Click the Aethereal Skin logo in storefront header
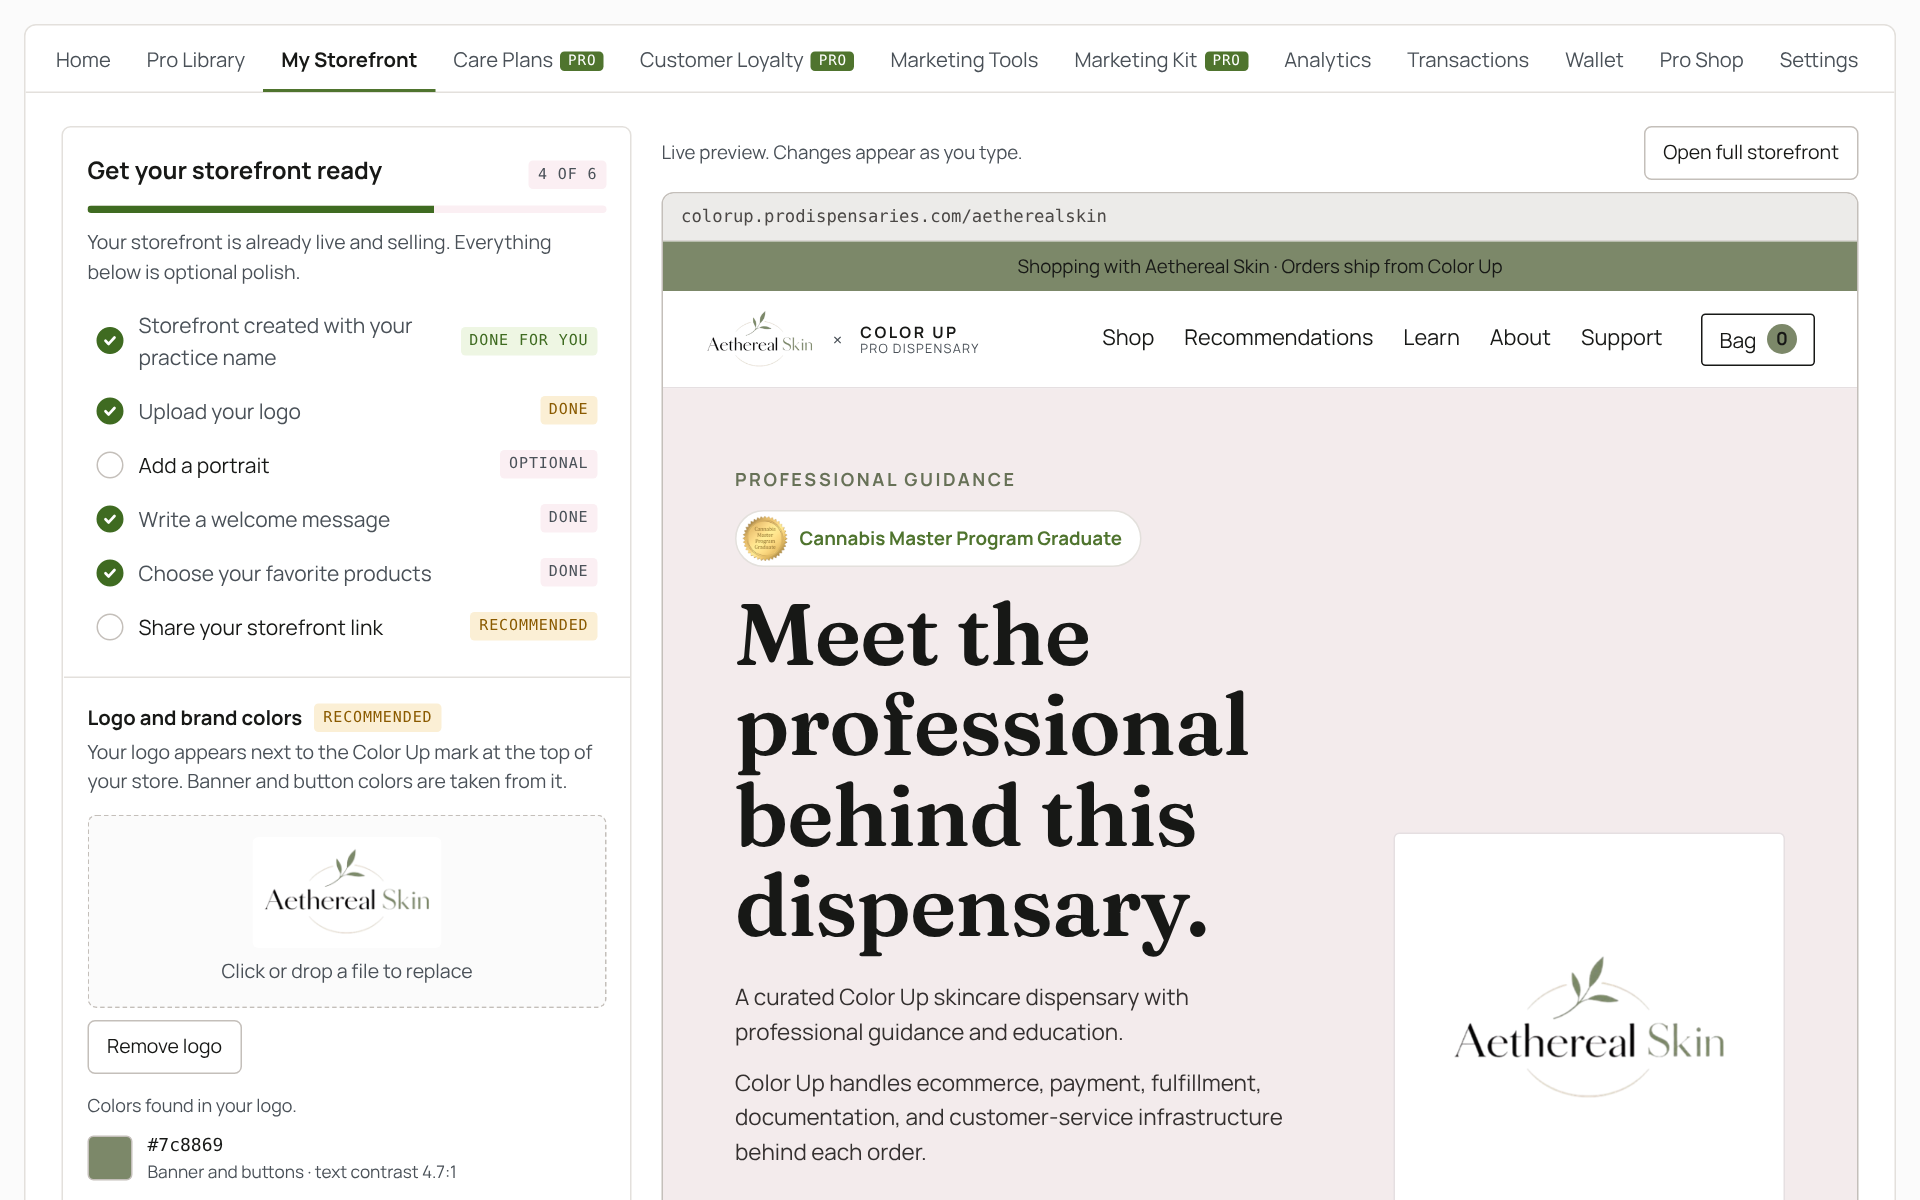The image size is (1920, 1200). pos(760,339)
